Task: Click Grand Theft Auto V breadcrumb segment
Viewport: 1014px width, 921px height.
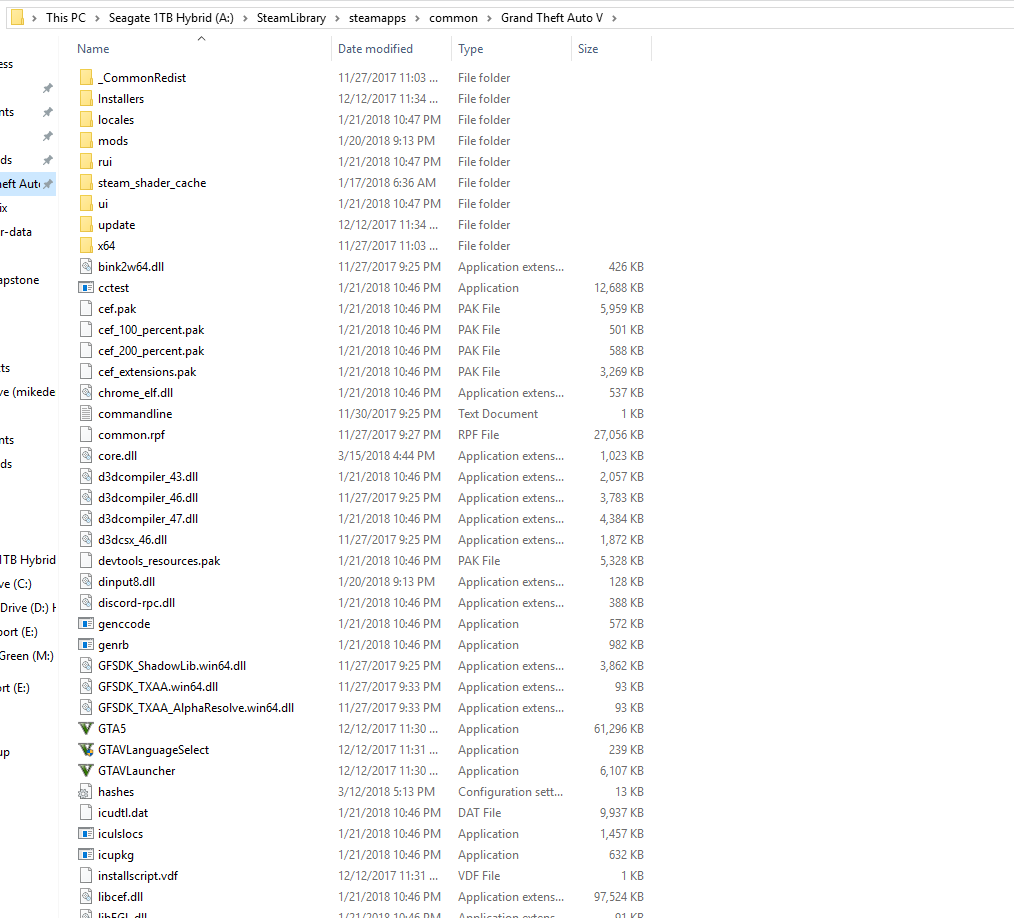Action: (552, 18)
